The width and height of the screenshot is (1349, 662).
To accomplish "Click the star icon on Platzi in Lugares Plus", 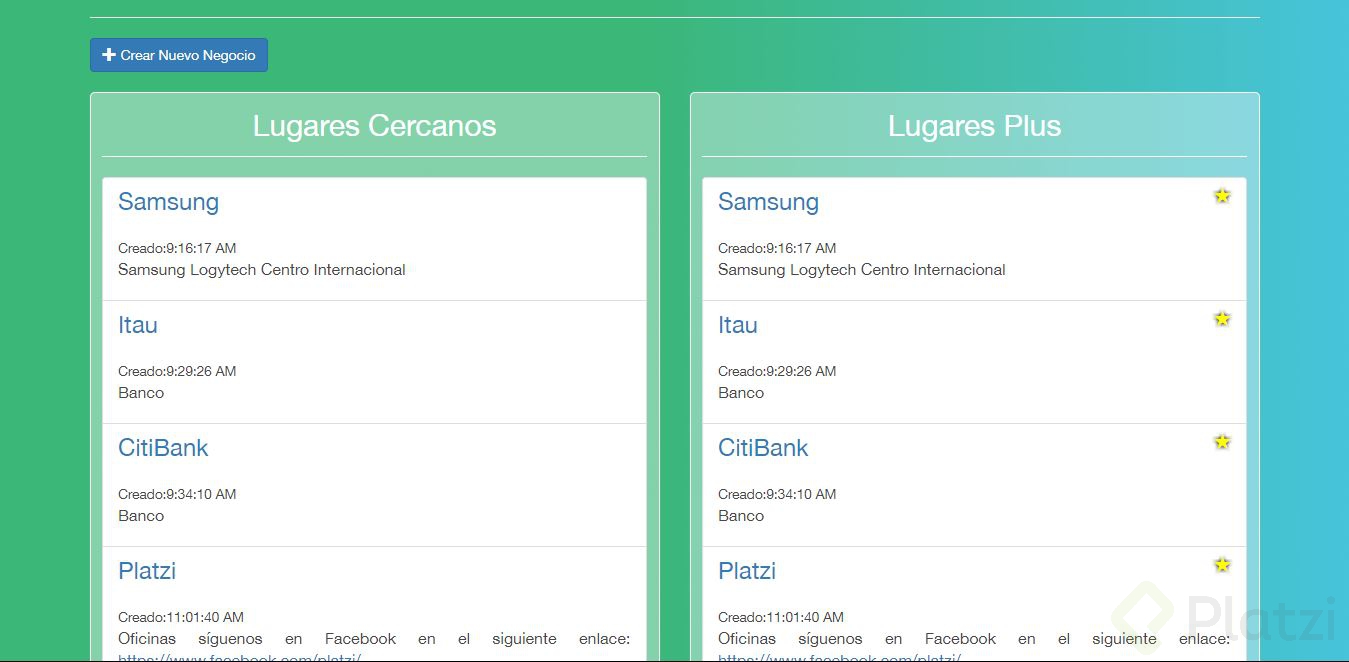I will [x=1222, y=565].
